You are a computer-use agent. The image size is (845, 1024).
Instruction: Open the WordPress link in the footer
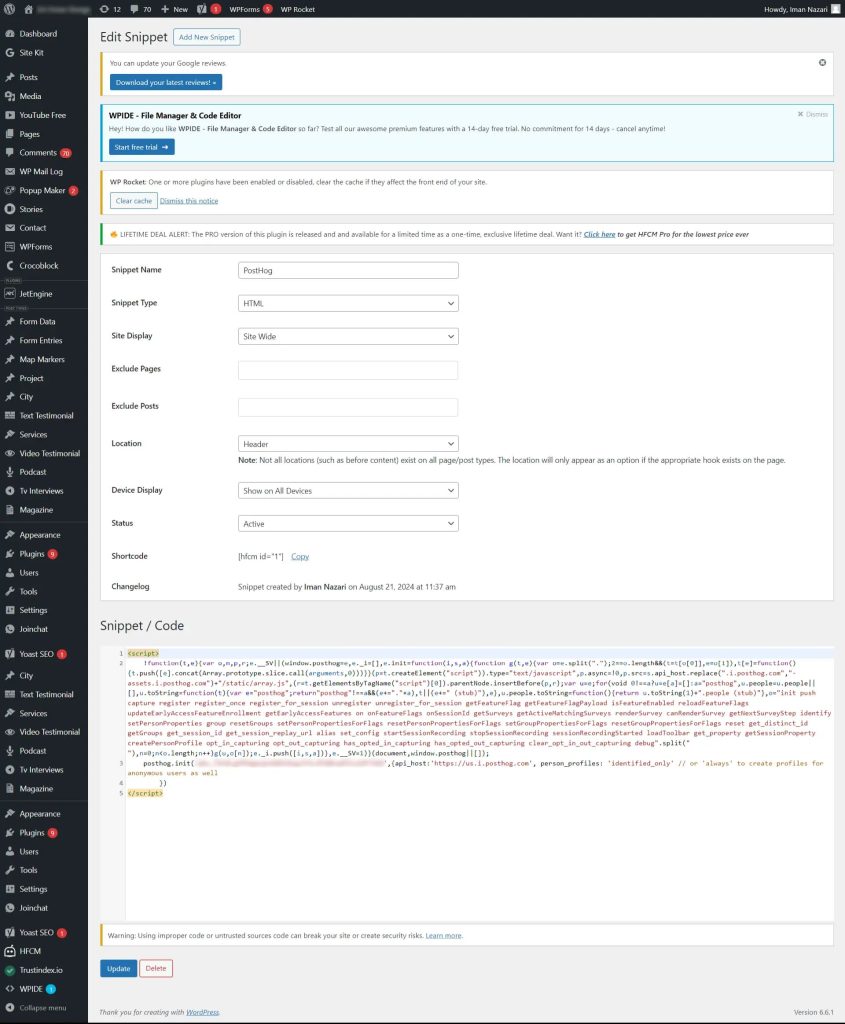202,1012
